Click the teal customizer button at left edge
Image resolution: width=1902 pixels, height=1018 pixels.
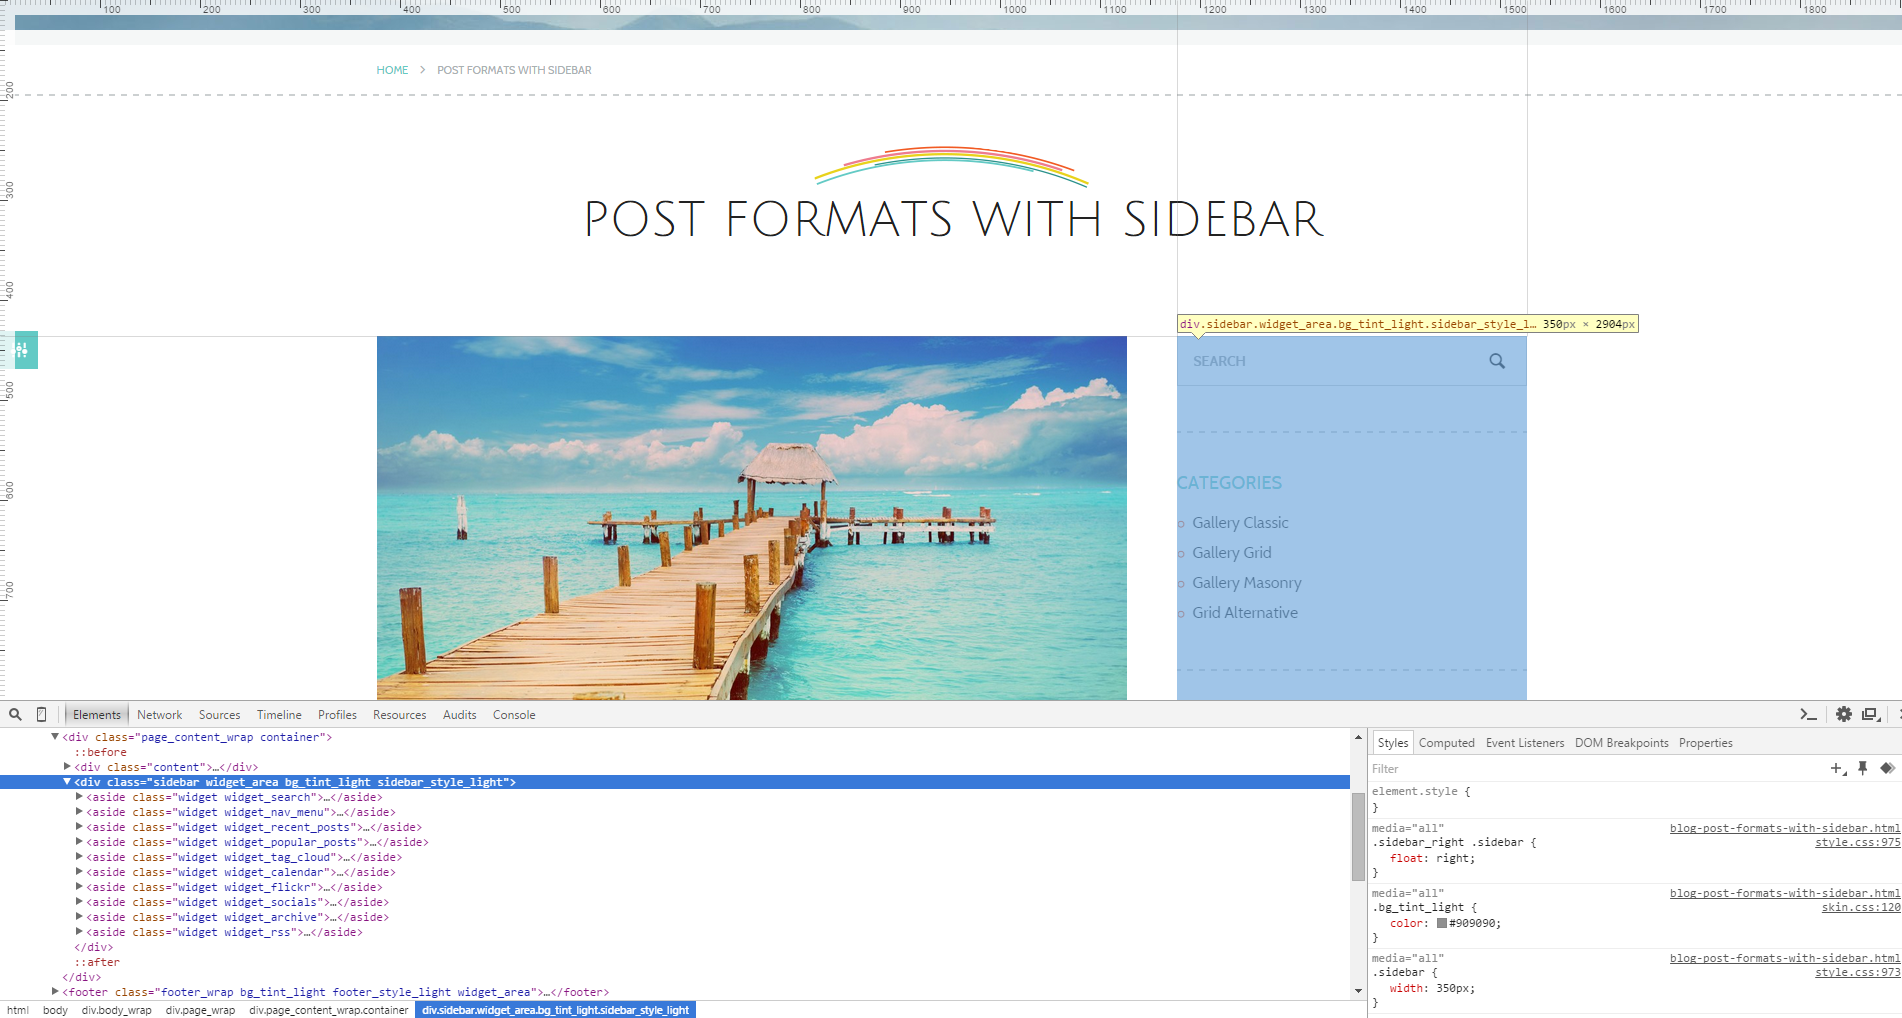click(x=26, y=350)
